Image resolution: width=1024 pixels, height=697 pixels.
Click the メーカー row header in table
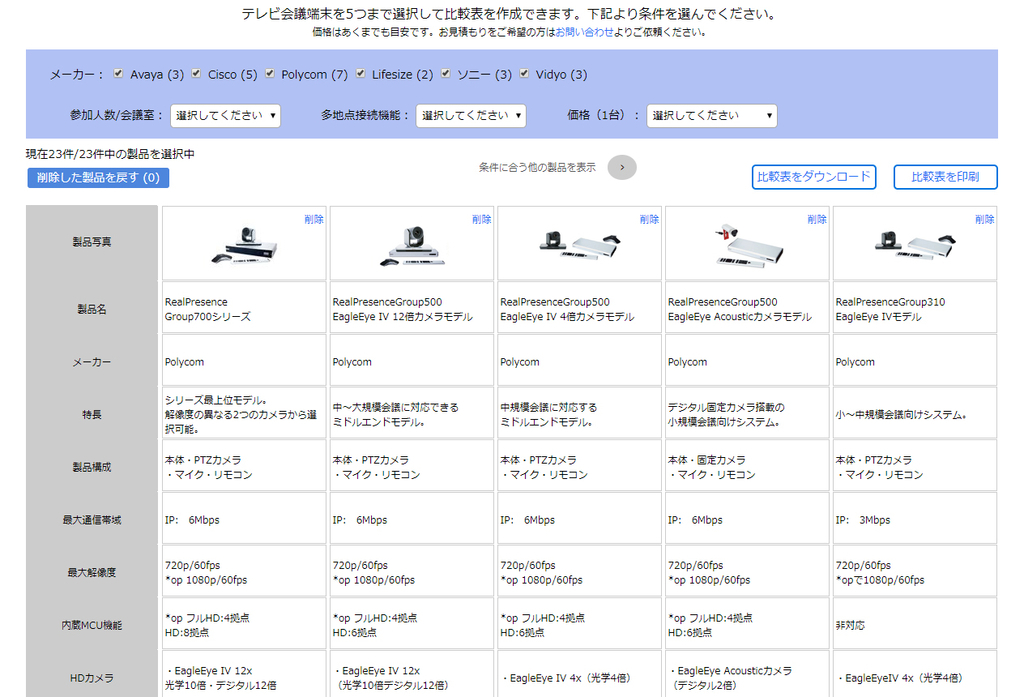click(x=92, y=362)
